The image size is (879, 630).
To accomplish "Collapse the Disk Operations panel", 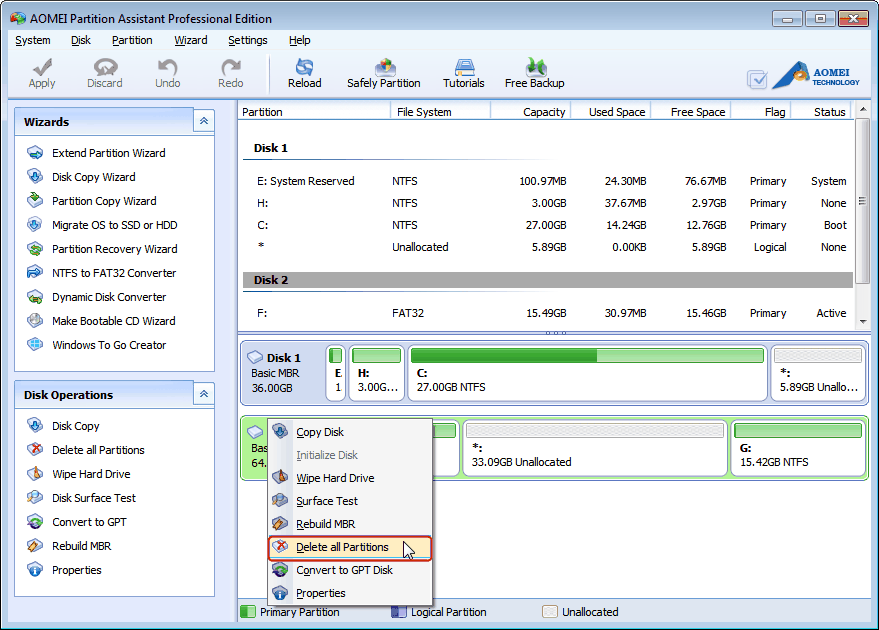I will pos(203,394).
